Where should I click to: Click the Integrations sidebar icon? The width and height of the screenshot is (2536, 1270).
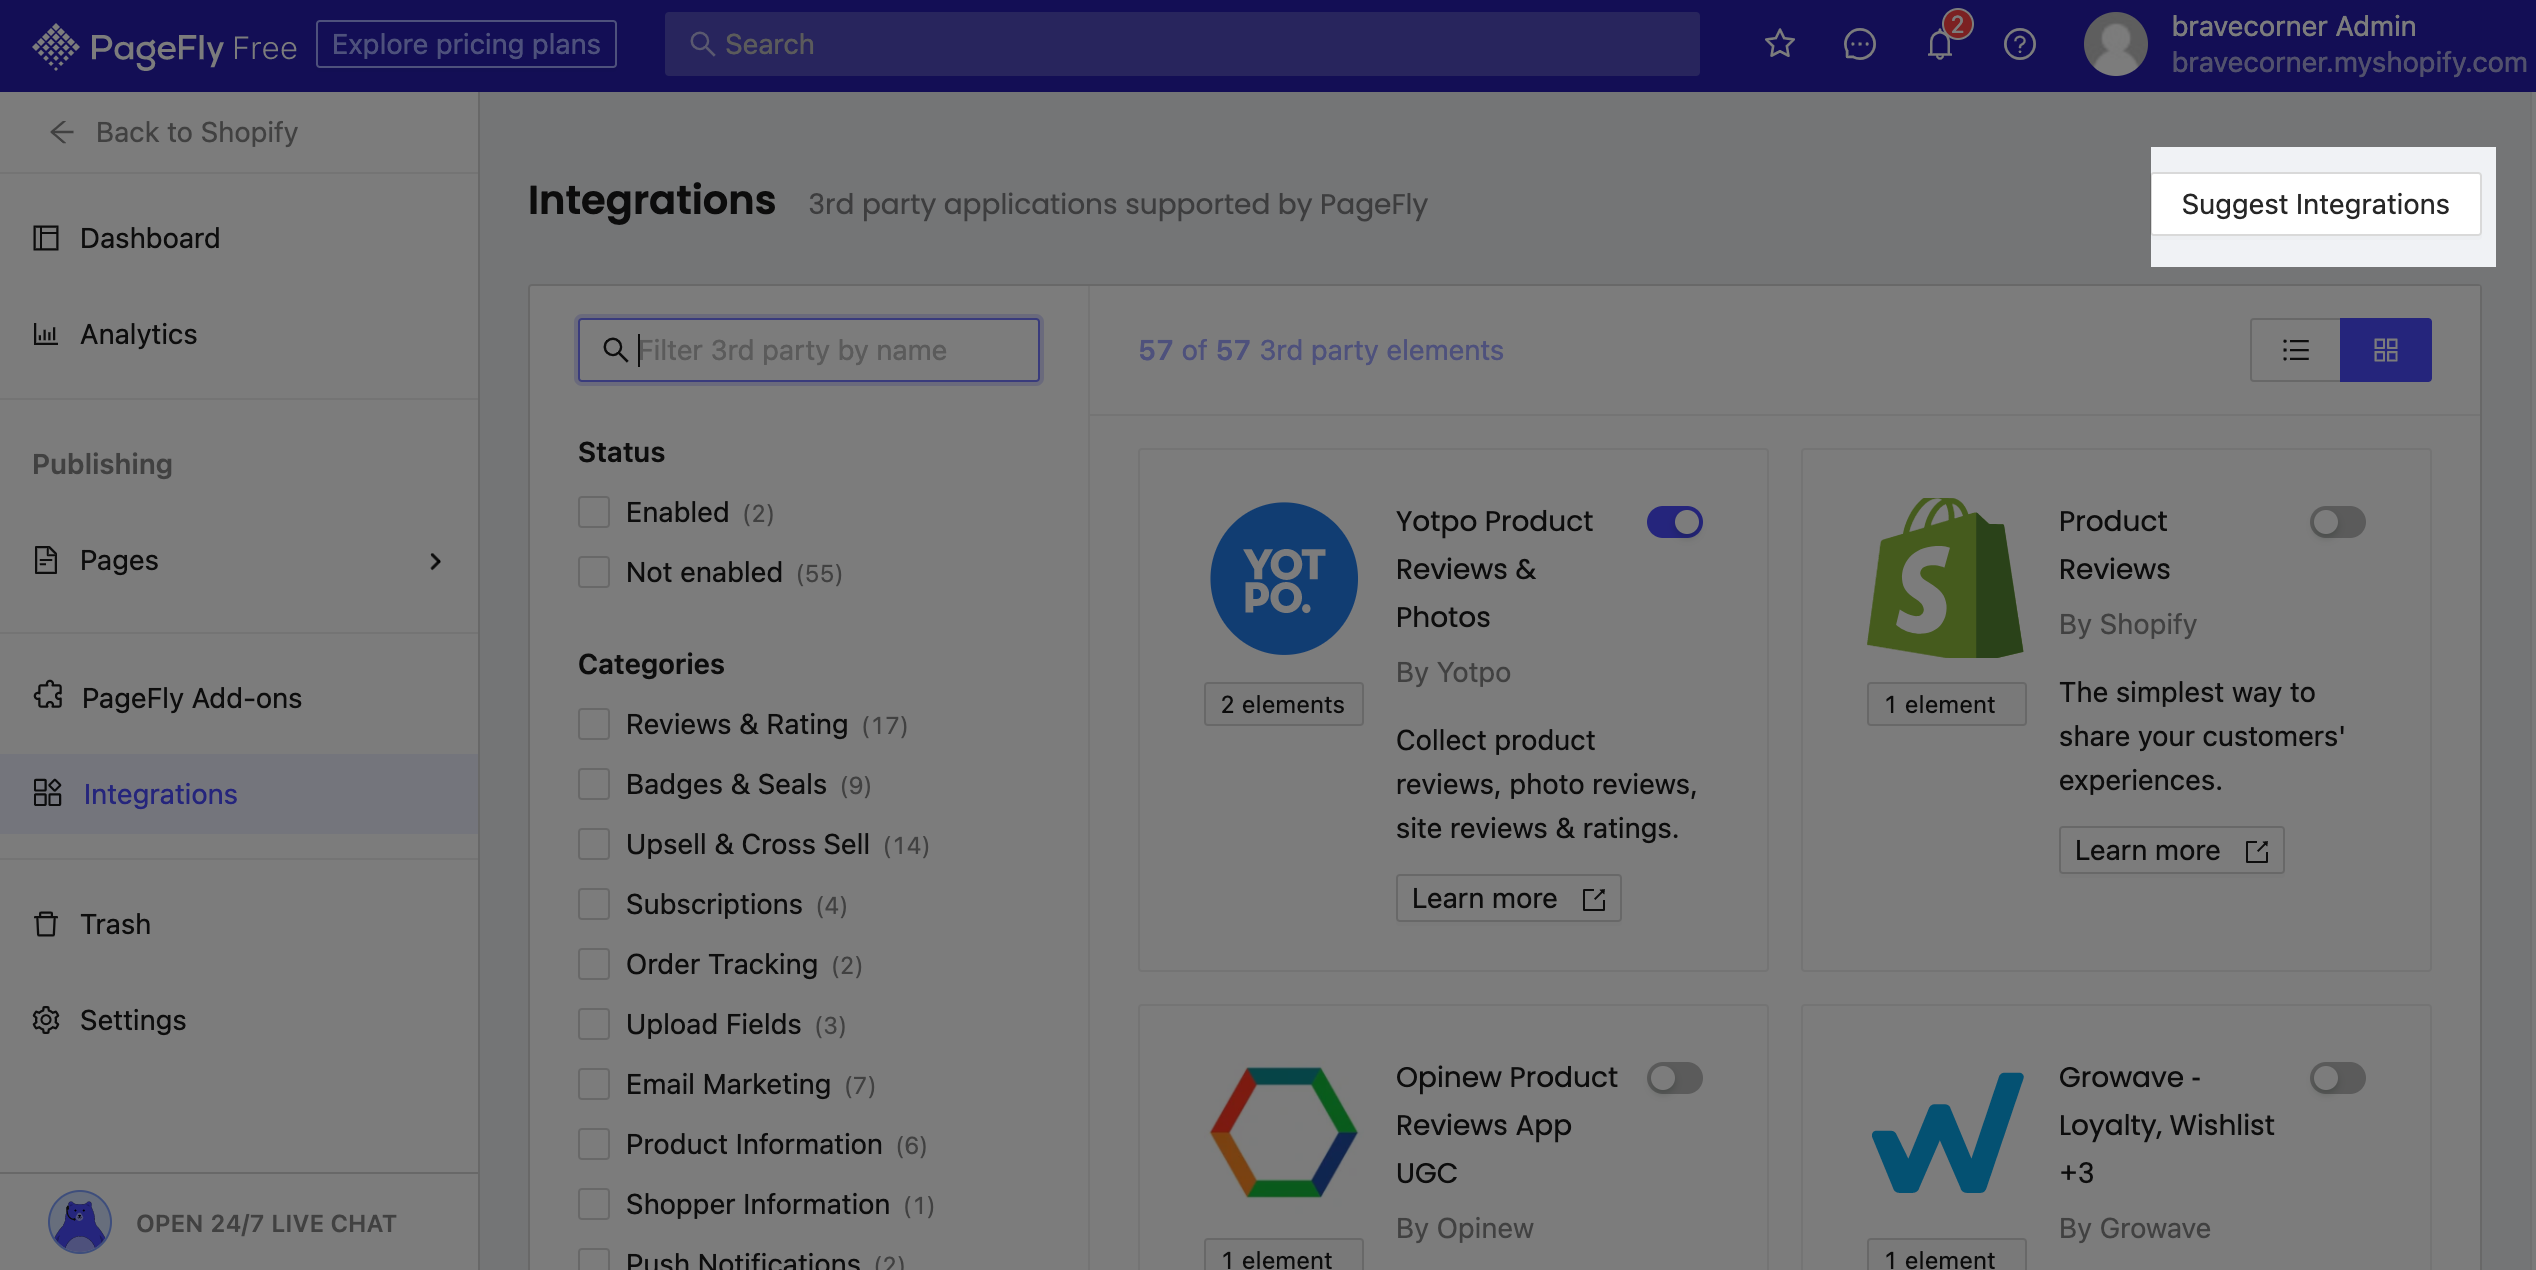click(x=47, y=793)
